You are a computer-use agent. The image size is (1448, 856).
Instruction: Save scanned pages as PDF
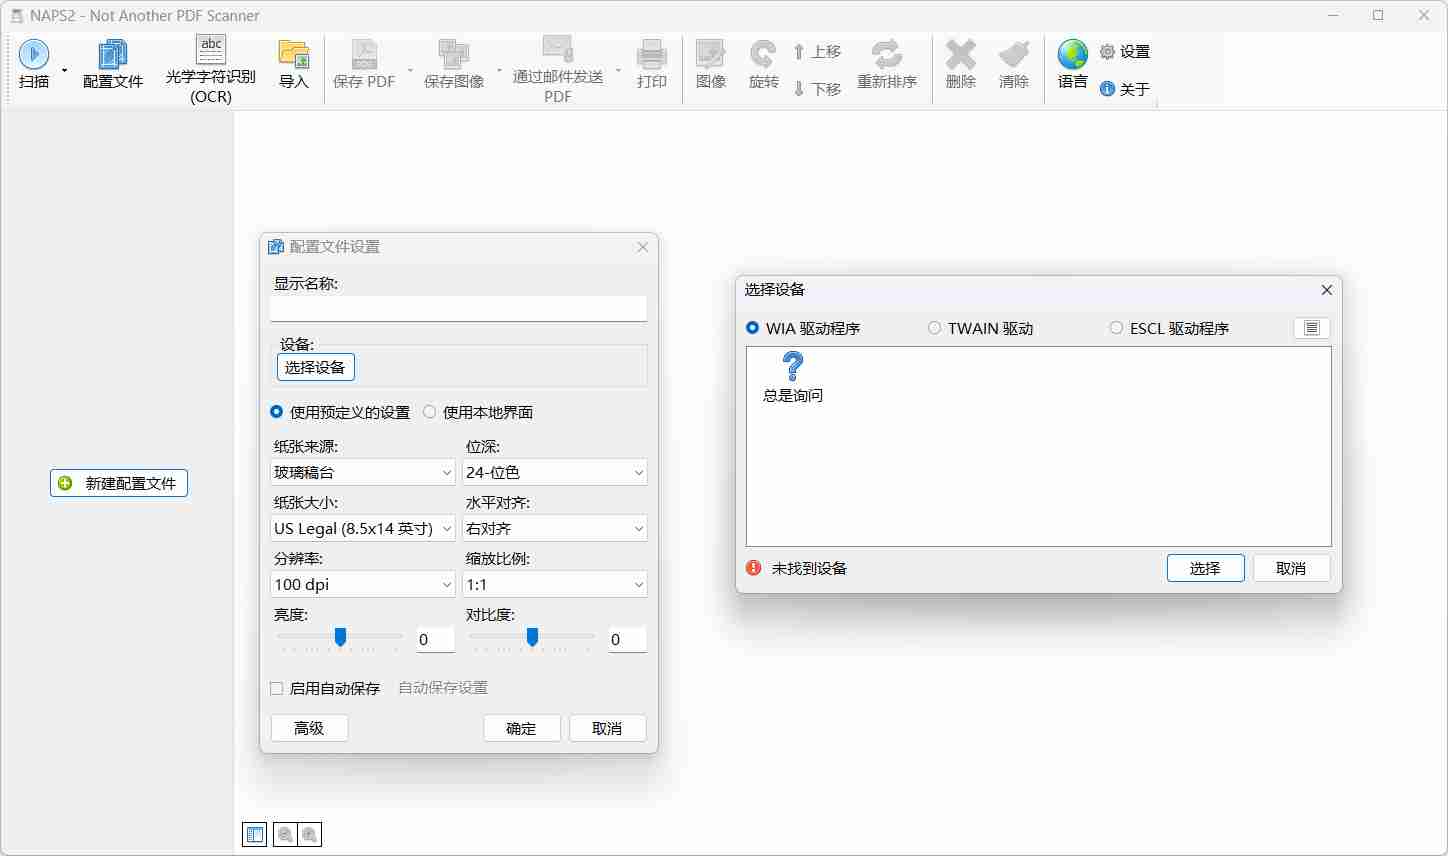(x=363, y=65)
